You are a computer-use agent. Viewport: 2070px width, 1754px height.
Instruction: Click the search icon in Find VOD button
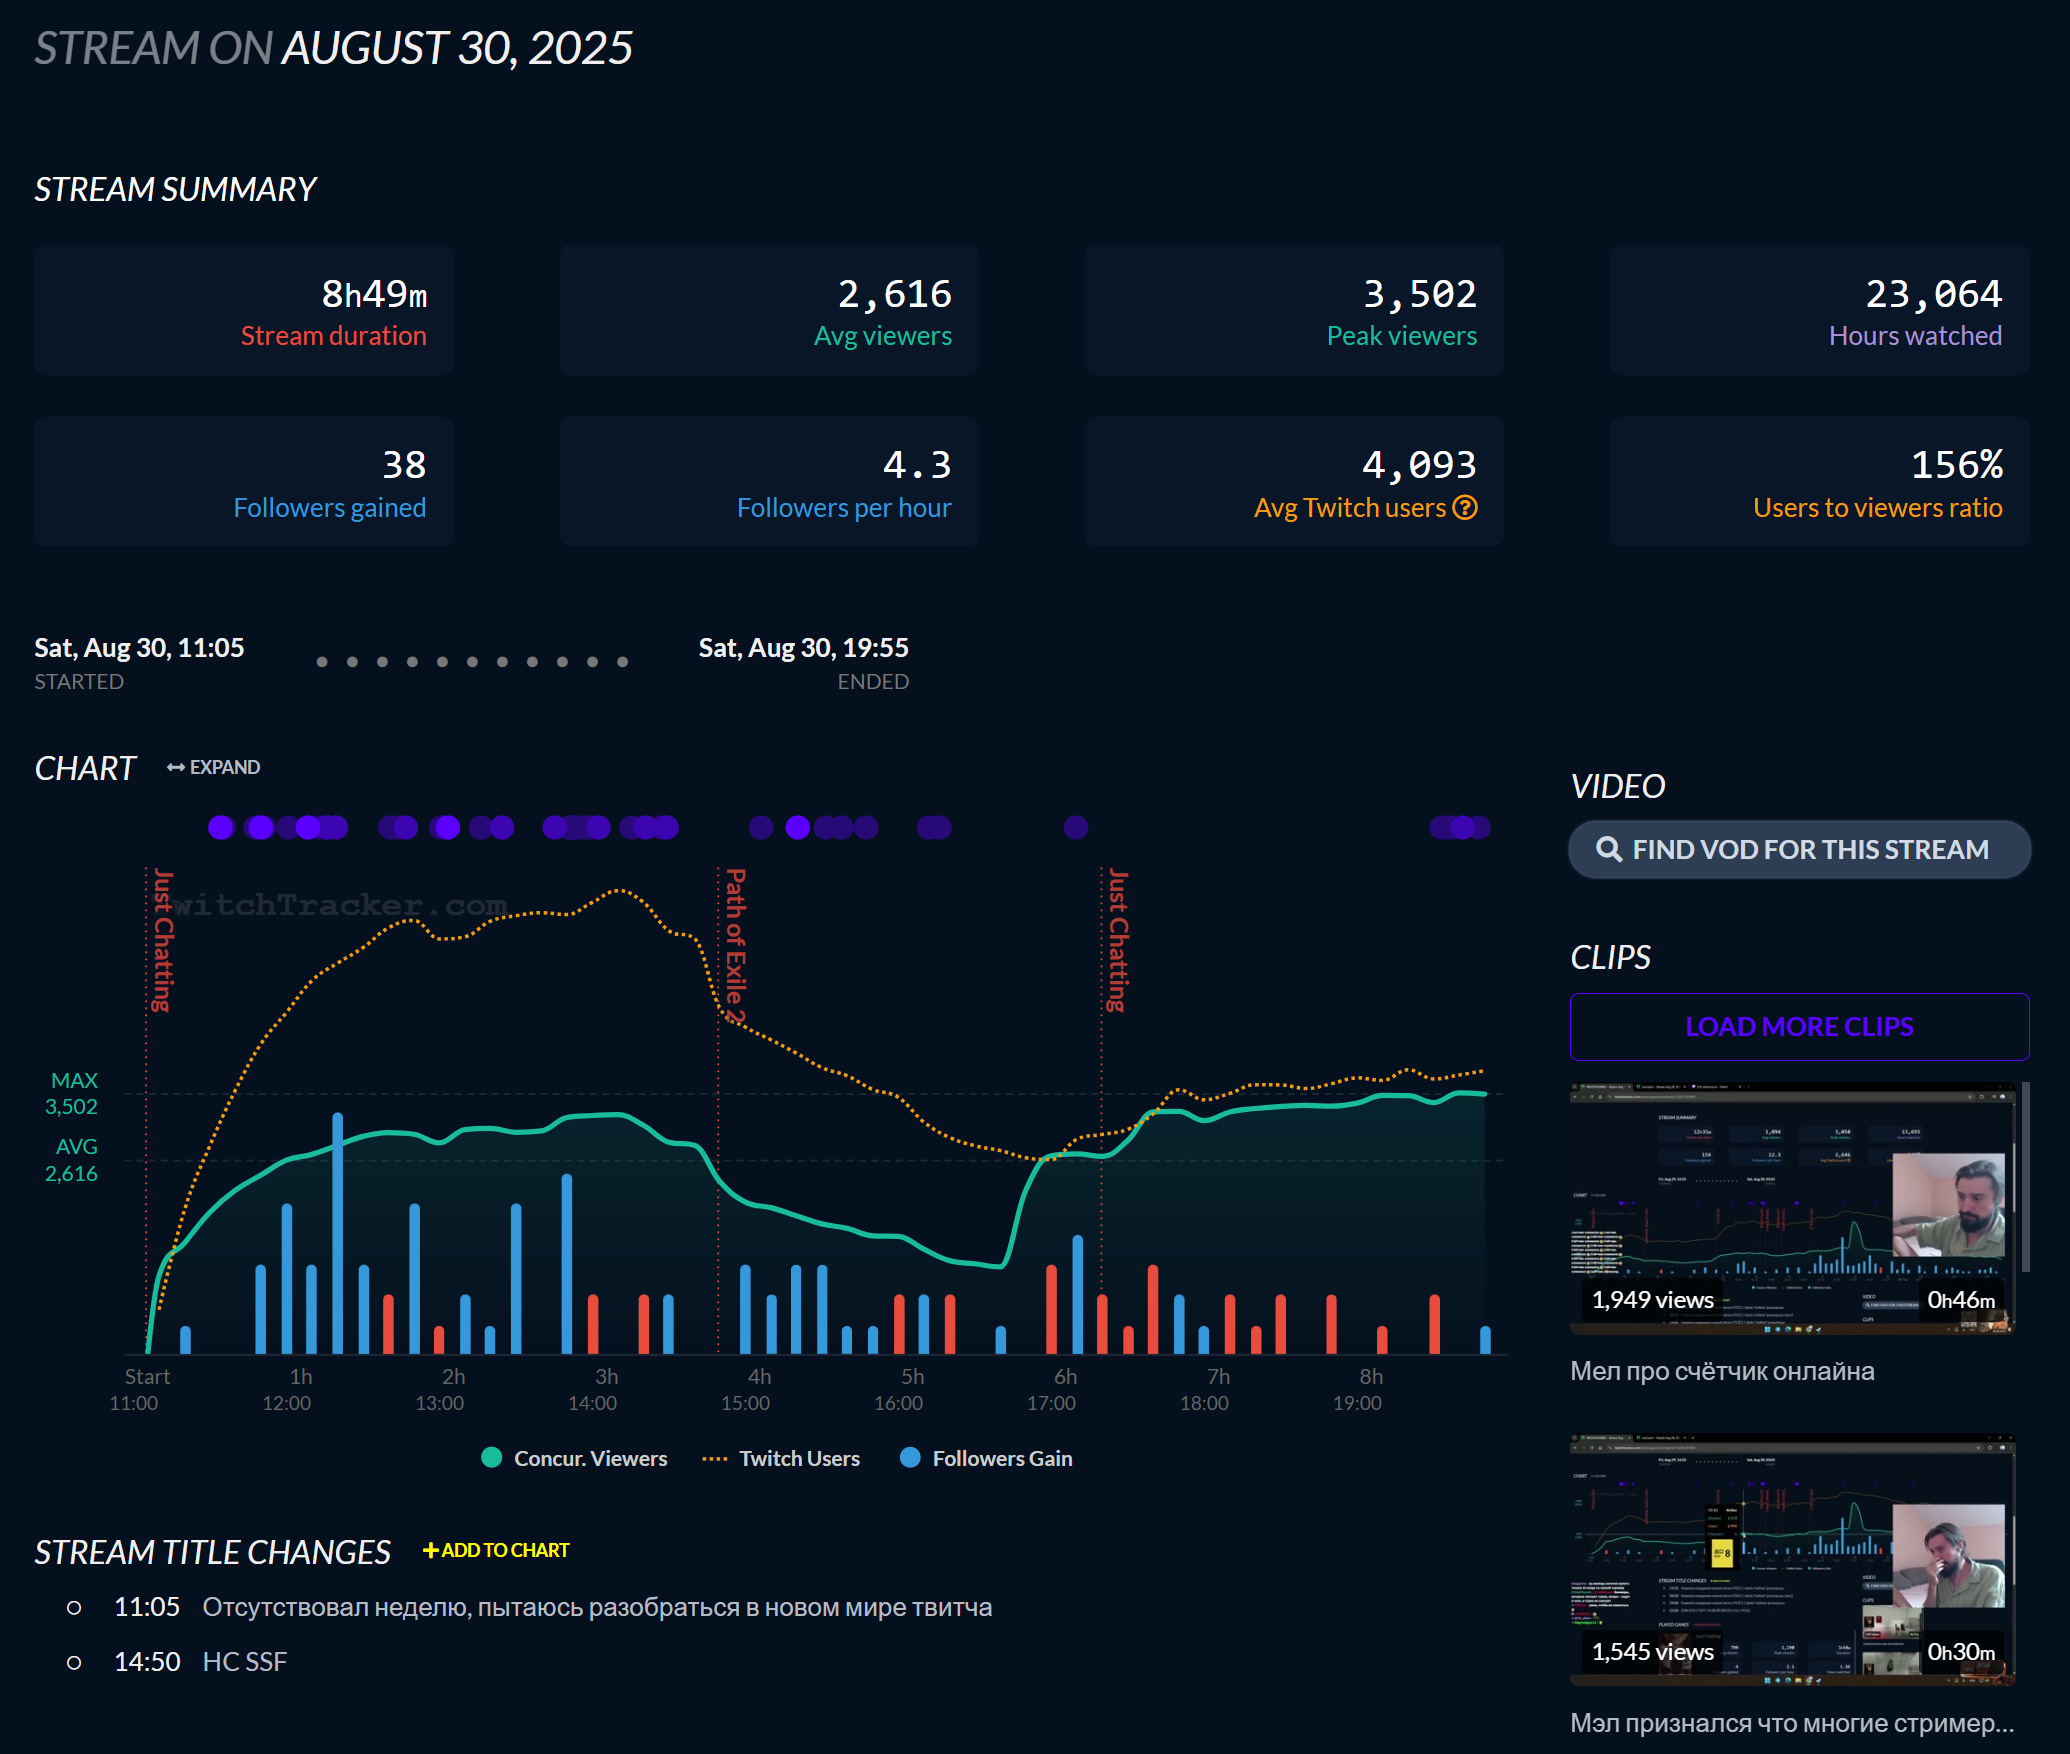coord(1608,850)
